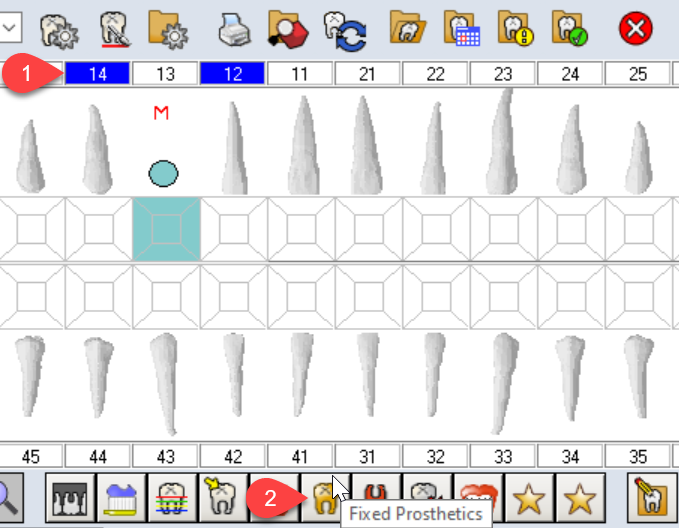Close the chart with the red X icon

tap(635, 29)
